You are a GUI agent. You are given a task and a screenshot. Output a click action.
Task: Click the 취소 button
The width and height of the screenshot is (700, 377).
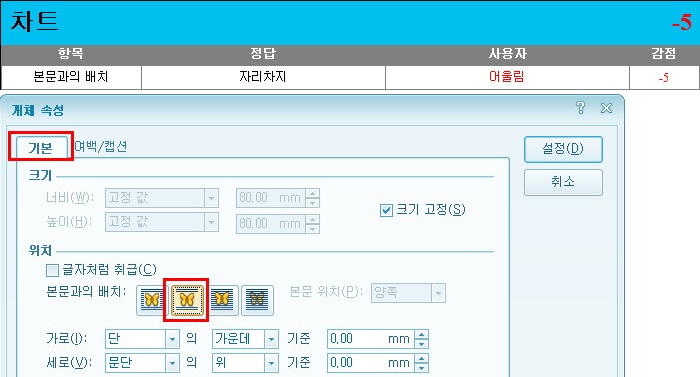(563, 182)
